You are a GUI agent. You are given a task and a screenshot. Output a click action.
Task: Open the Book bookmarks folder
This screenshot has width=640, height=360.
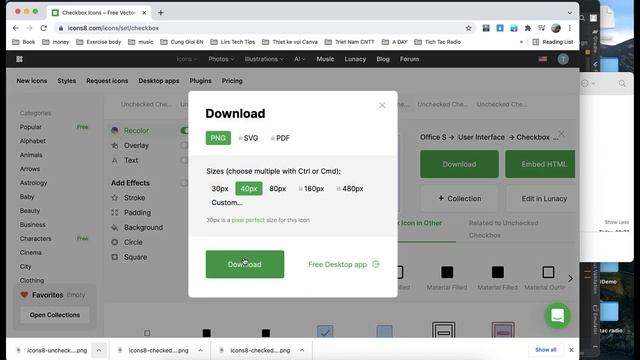(24, 42)
